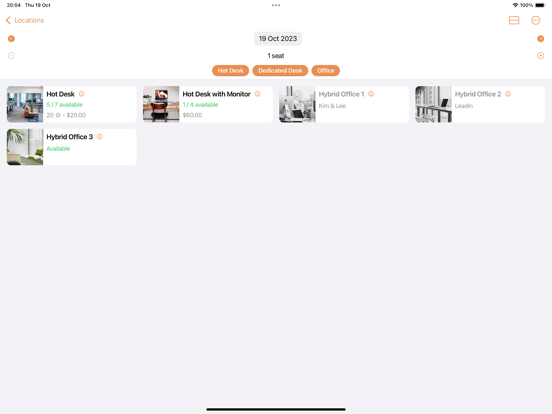Viewport: 552px width, 414px height.
Task: Toggle the Hot Desk filter chip
Action: click(230, 70)
